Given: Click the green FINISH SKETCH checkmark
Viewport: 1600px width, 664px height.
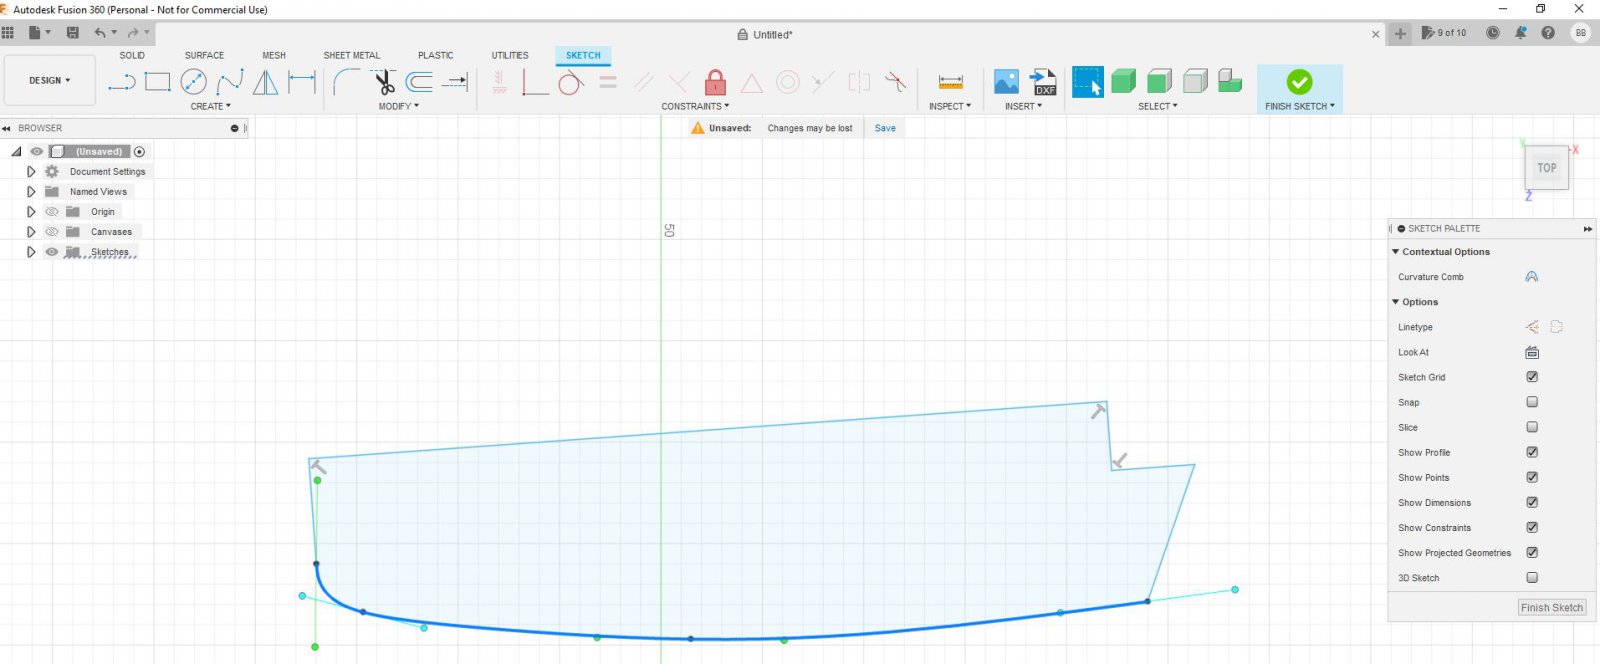Looking at the screenshot, I should click(1299, 82).
